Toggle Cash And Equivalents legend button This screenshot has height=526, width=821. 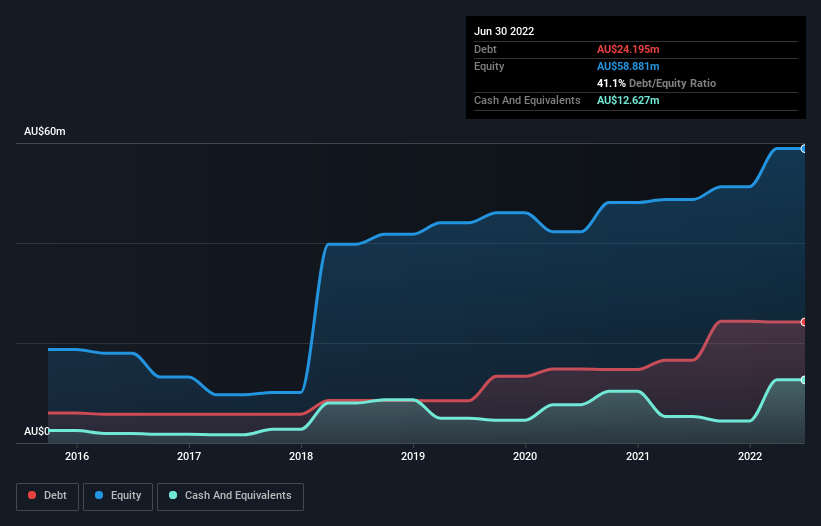[x=230, y=496]
